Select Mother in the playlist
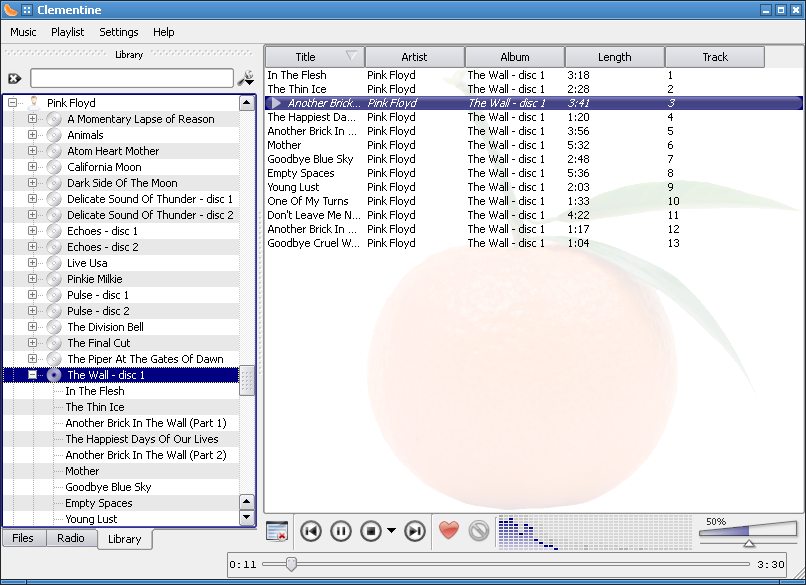The height and width of the screenshot is (585, 806). point(534,145)
